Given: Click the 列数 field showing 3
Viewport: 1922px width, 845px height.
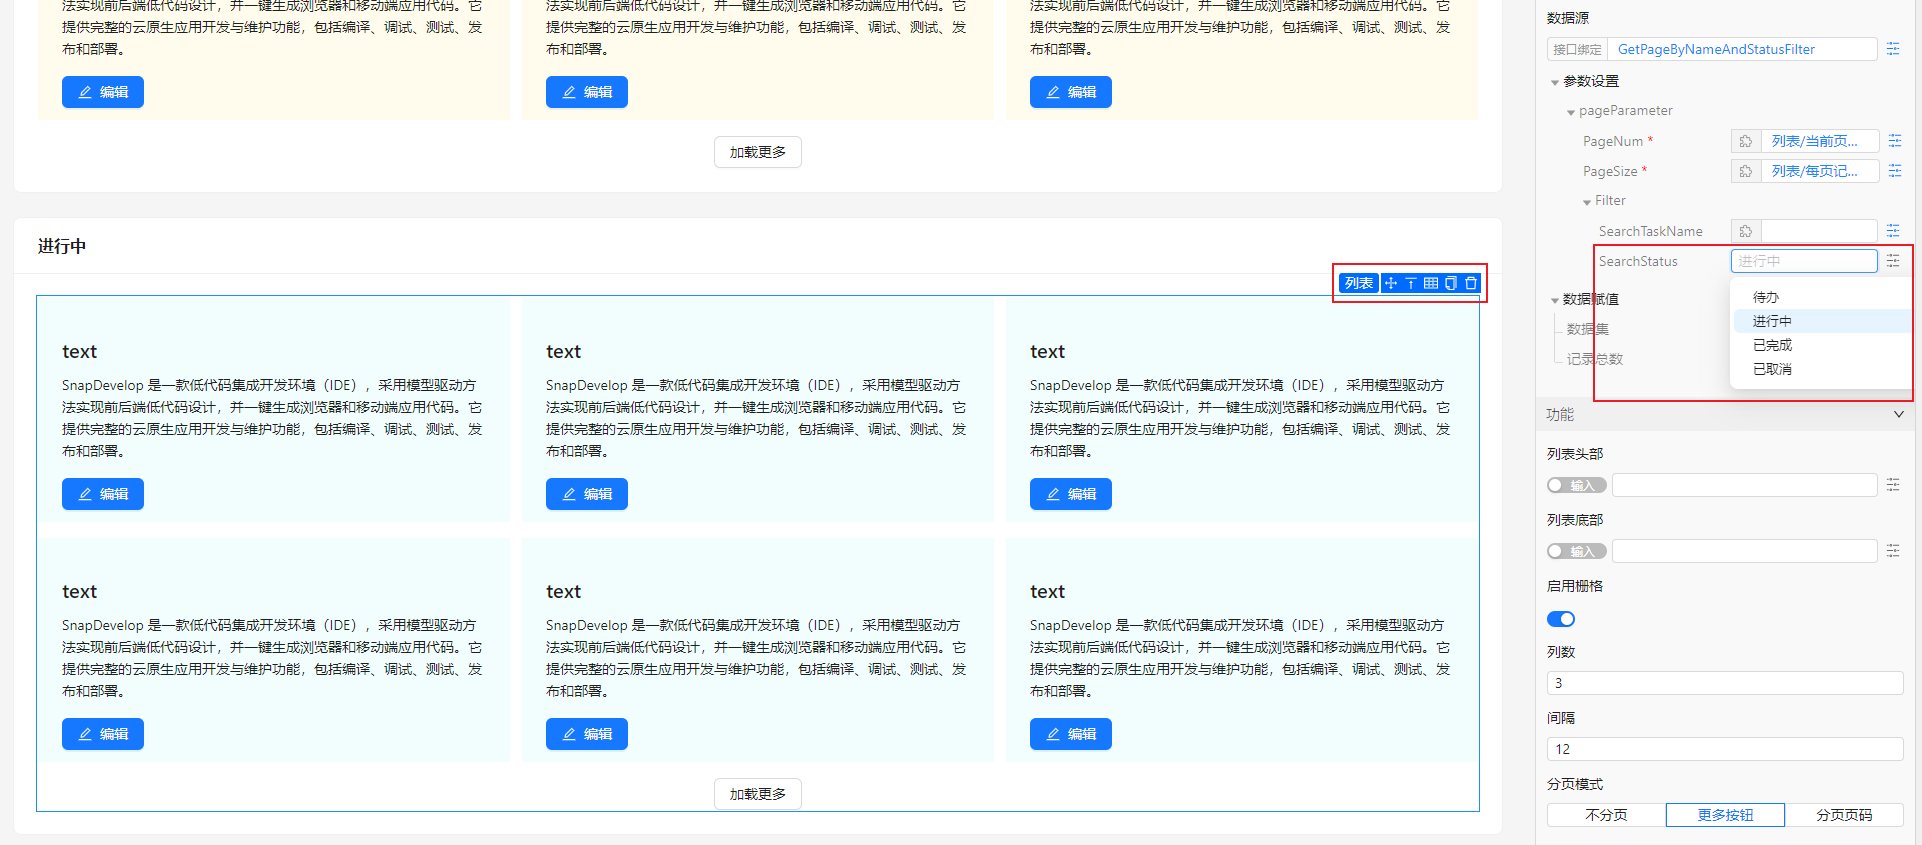Looking at the screenshot, I should (x=1725, y=683).
